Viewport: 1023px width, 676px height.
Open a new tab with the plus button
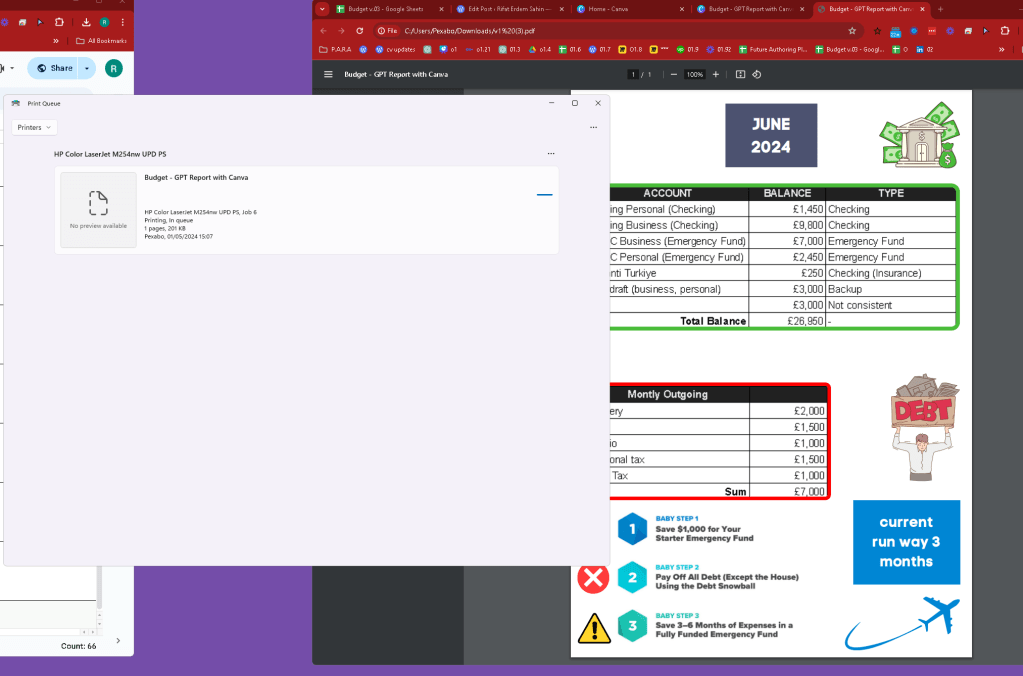coord(940,9)
